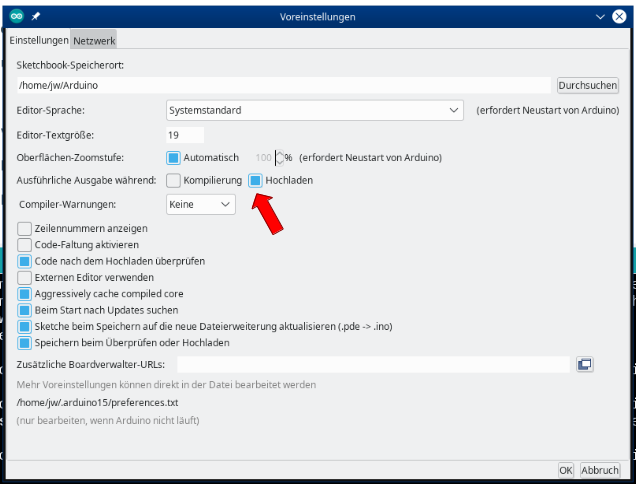
Task: Check Externen Editor verwenden
Action: (x=25, y=277)
